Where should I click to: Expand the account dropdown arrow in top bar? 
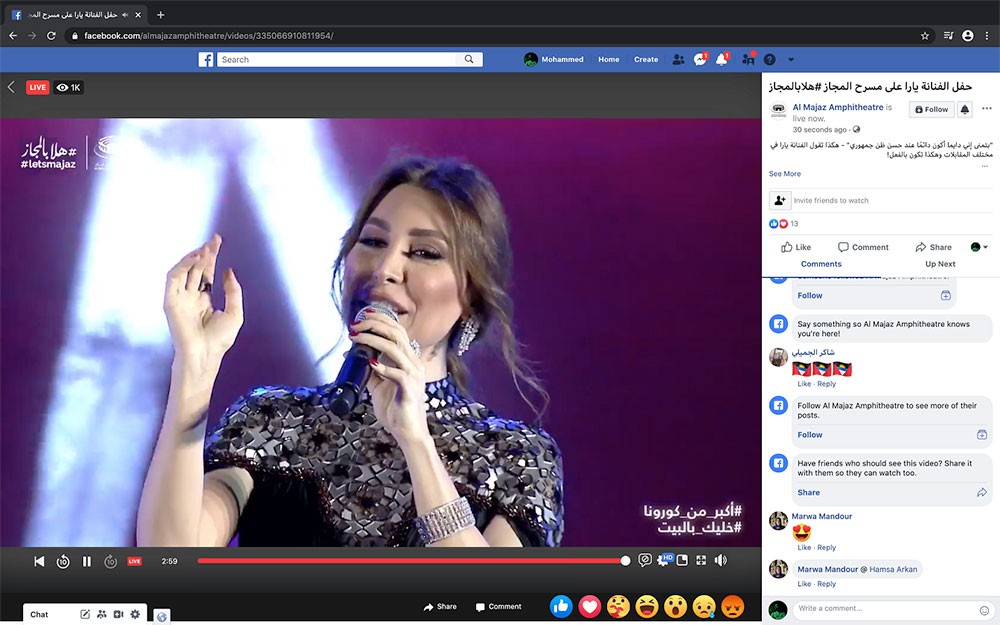click(x=791, y=59)
